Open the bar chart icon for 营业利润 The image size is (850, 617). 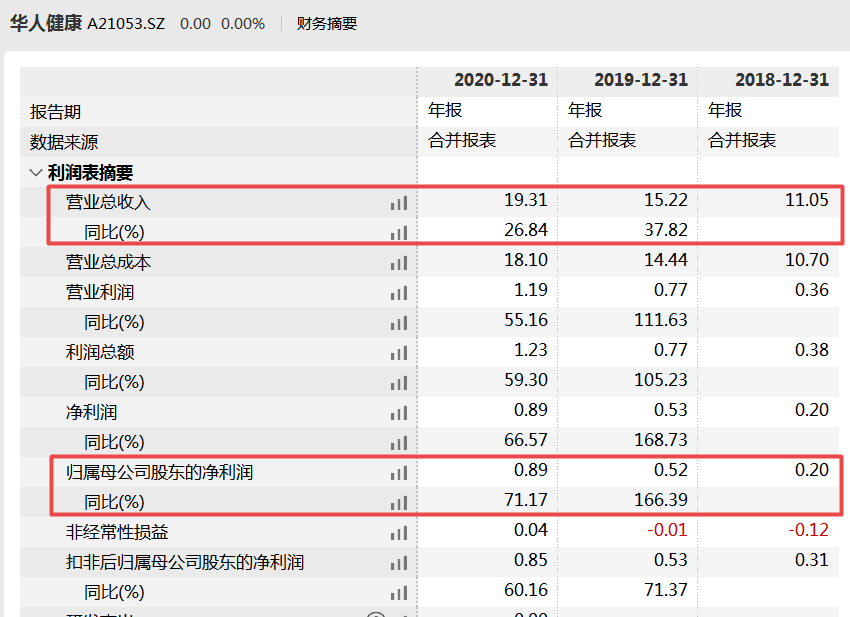[x=399, y=292]
